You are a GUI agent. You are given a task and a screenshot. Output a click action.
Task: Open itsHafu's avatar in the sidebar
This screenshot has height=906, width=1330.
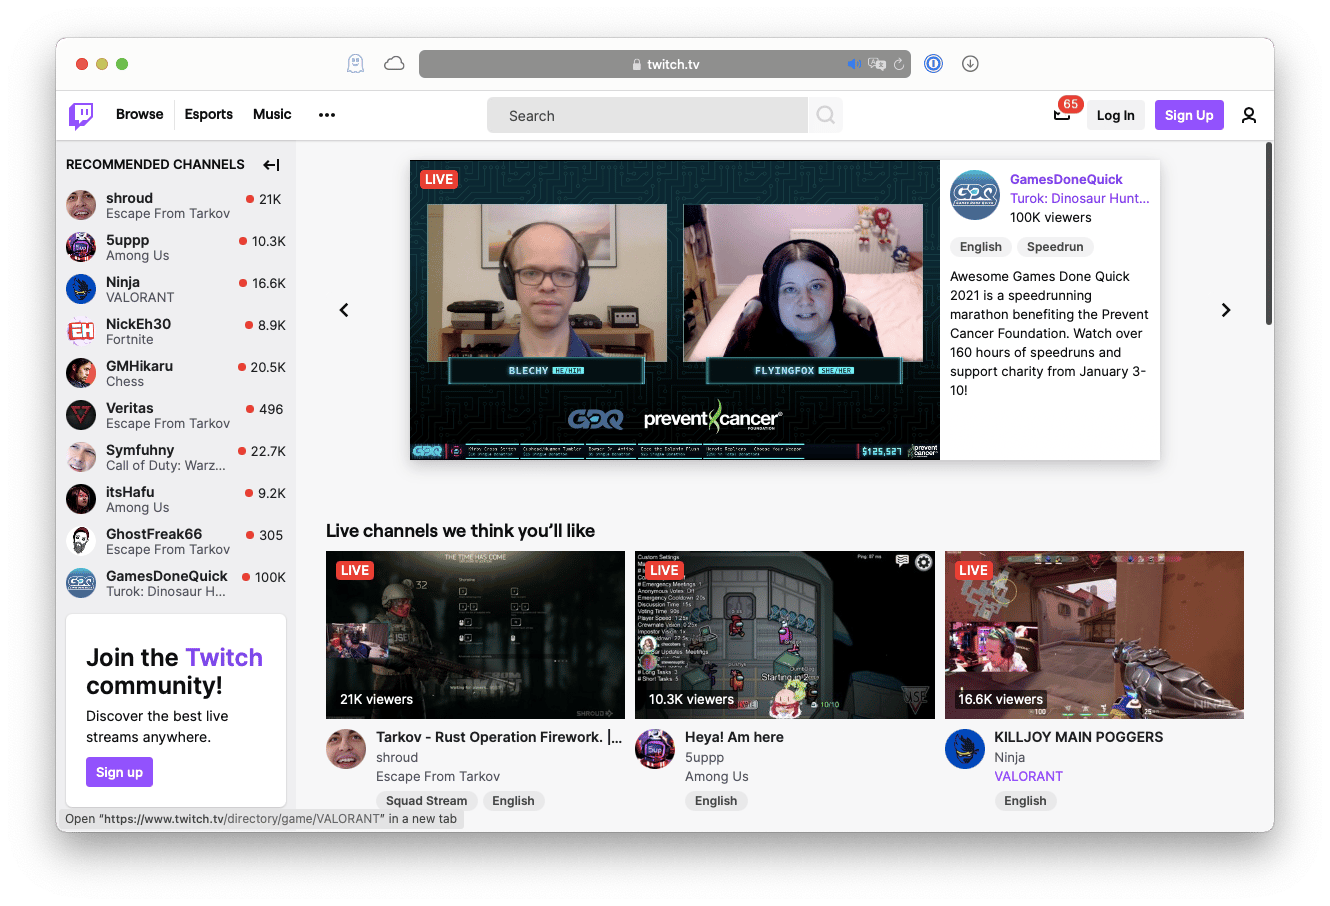[x=81, y=499]
